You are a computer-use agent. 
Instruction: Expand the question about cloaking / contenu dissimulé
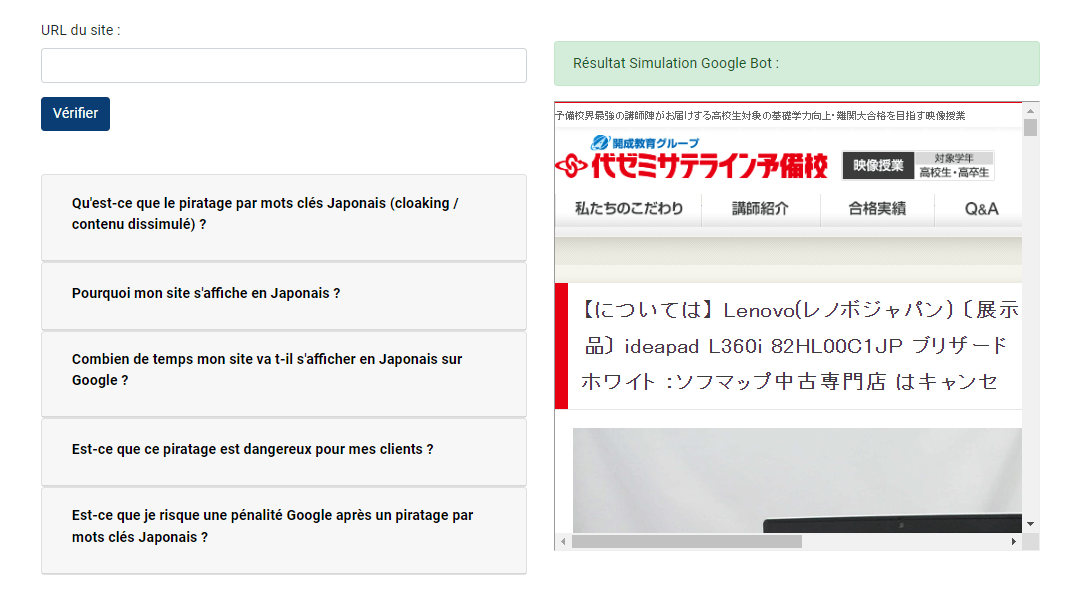284,217
